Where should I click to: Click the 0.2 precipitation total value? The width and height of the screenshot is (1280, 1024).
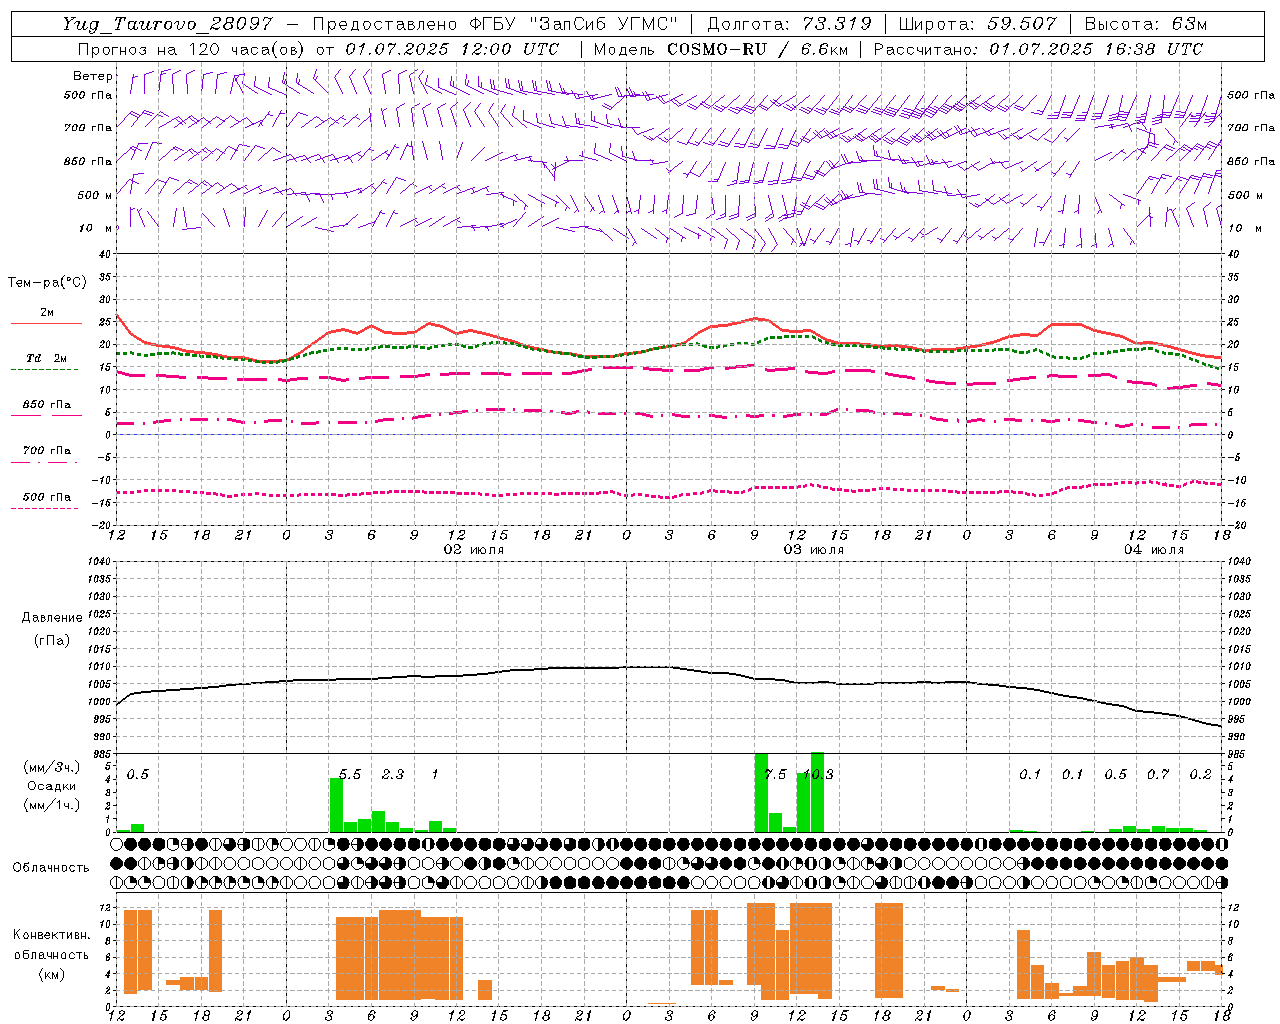(x=1201, y=774)
